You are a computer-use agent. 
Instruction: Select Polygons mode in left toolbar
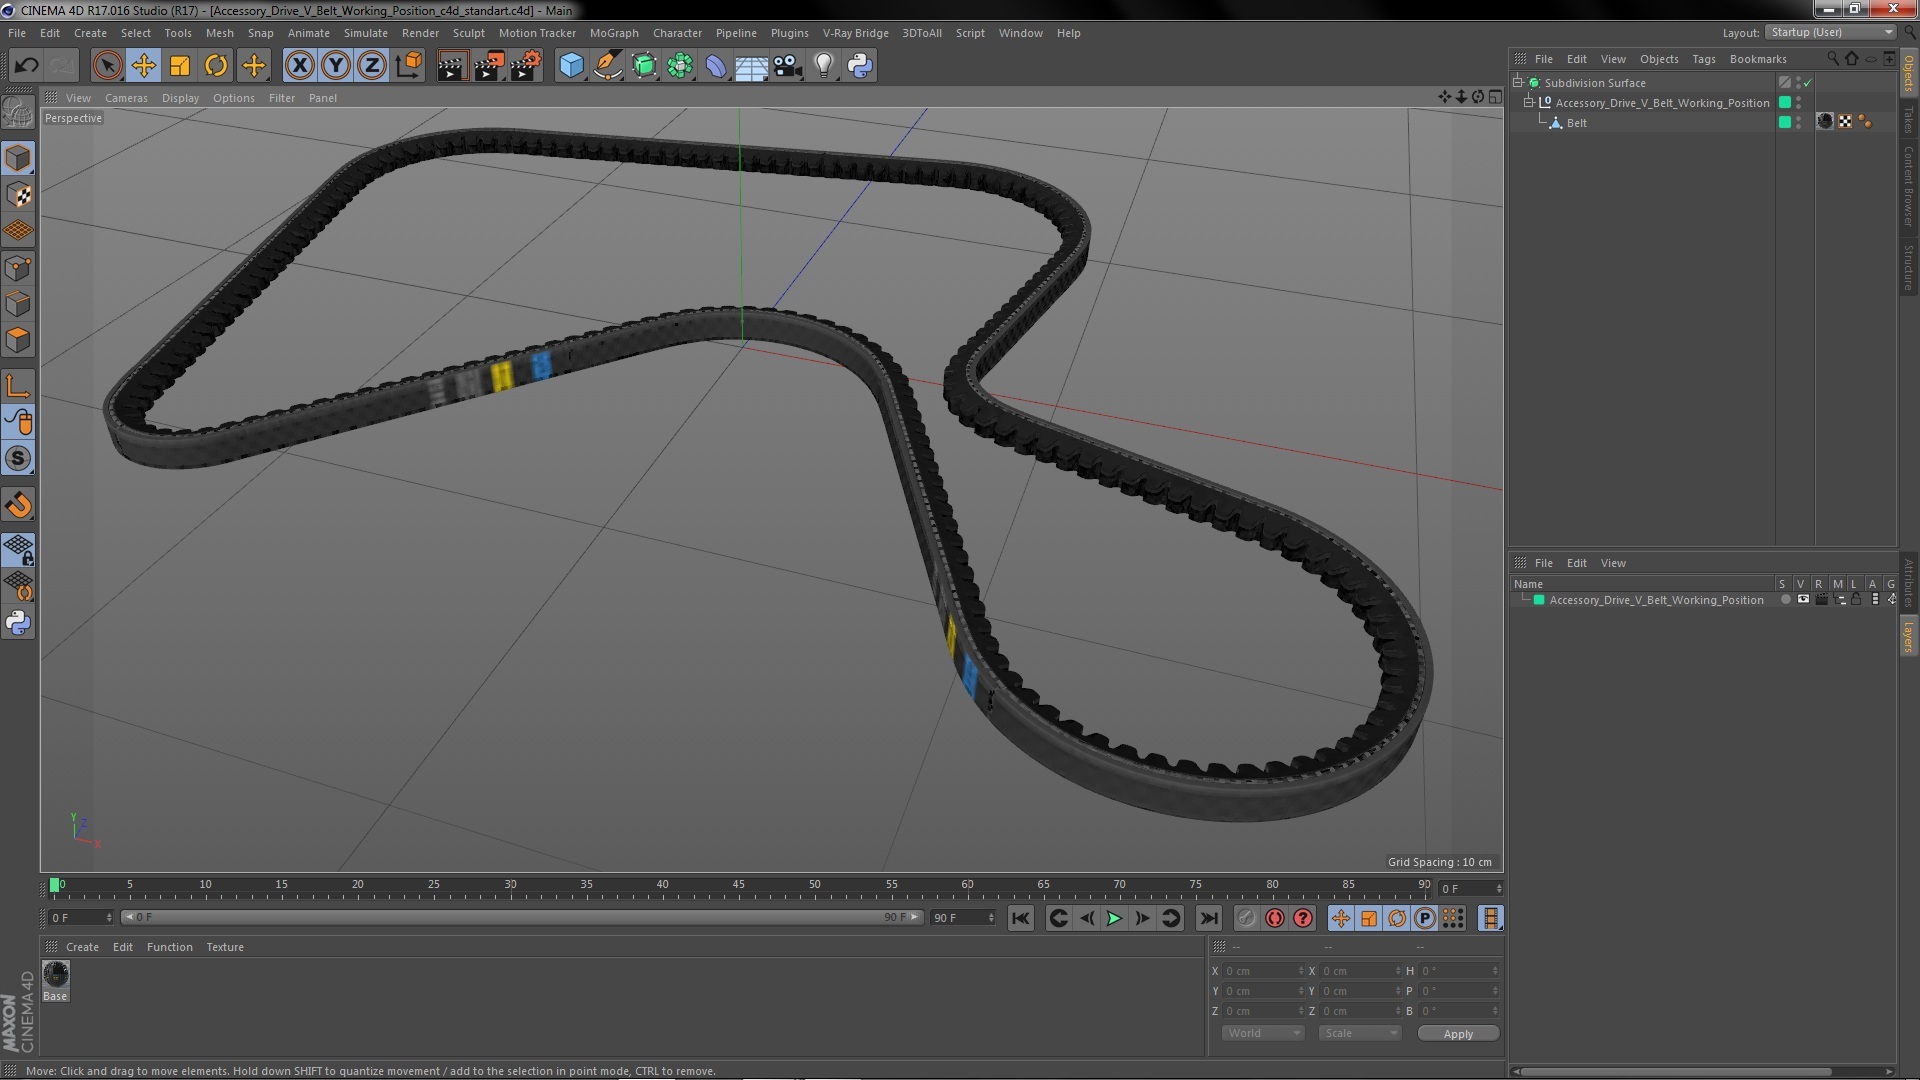point(18,340)
